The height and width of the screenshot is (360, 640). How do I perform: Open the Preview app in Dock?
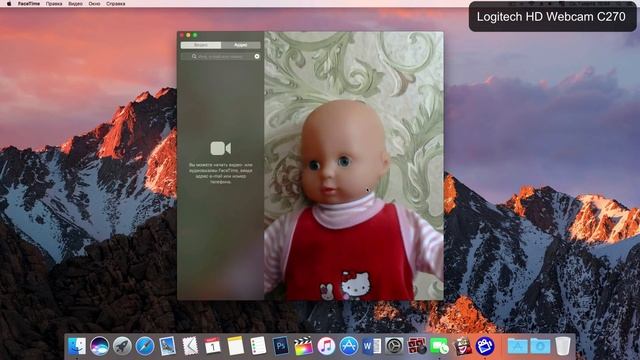point(167,346)
